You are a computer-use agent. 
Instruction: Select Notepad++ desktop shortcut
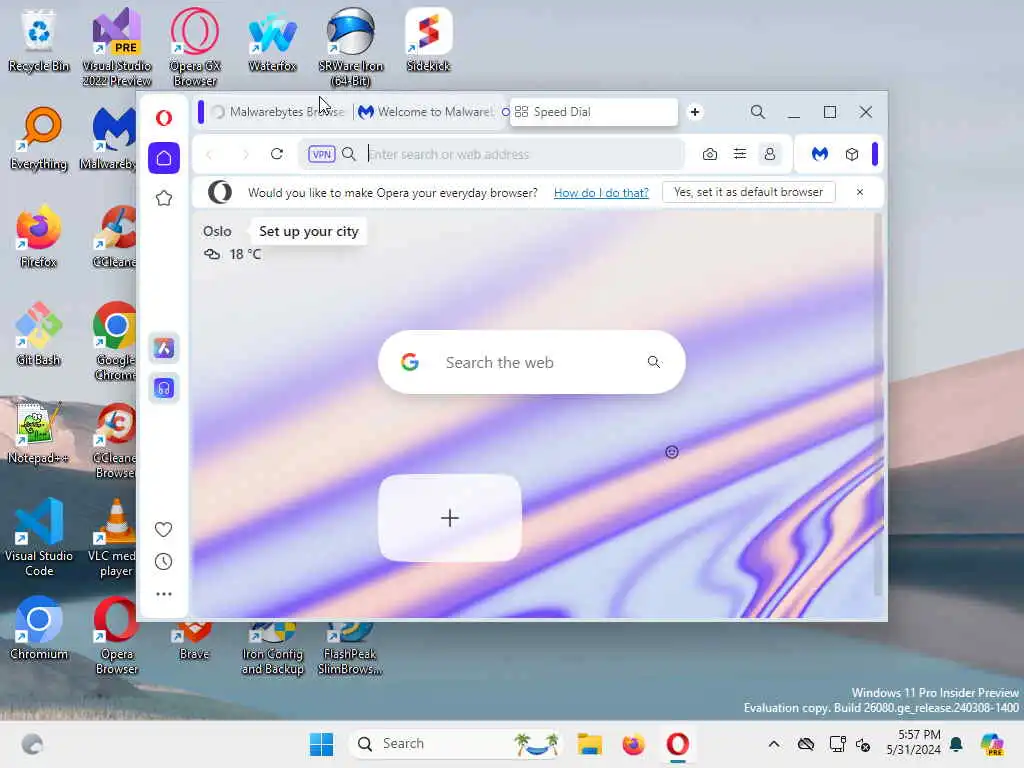pos(39,432)
